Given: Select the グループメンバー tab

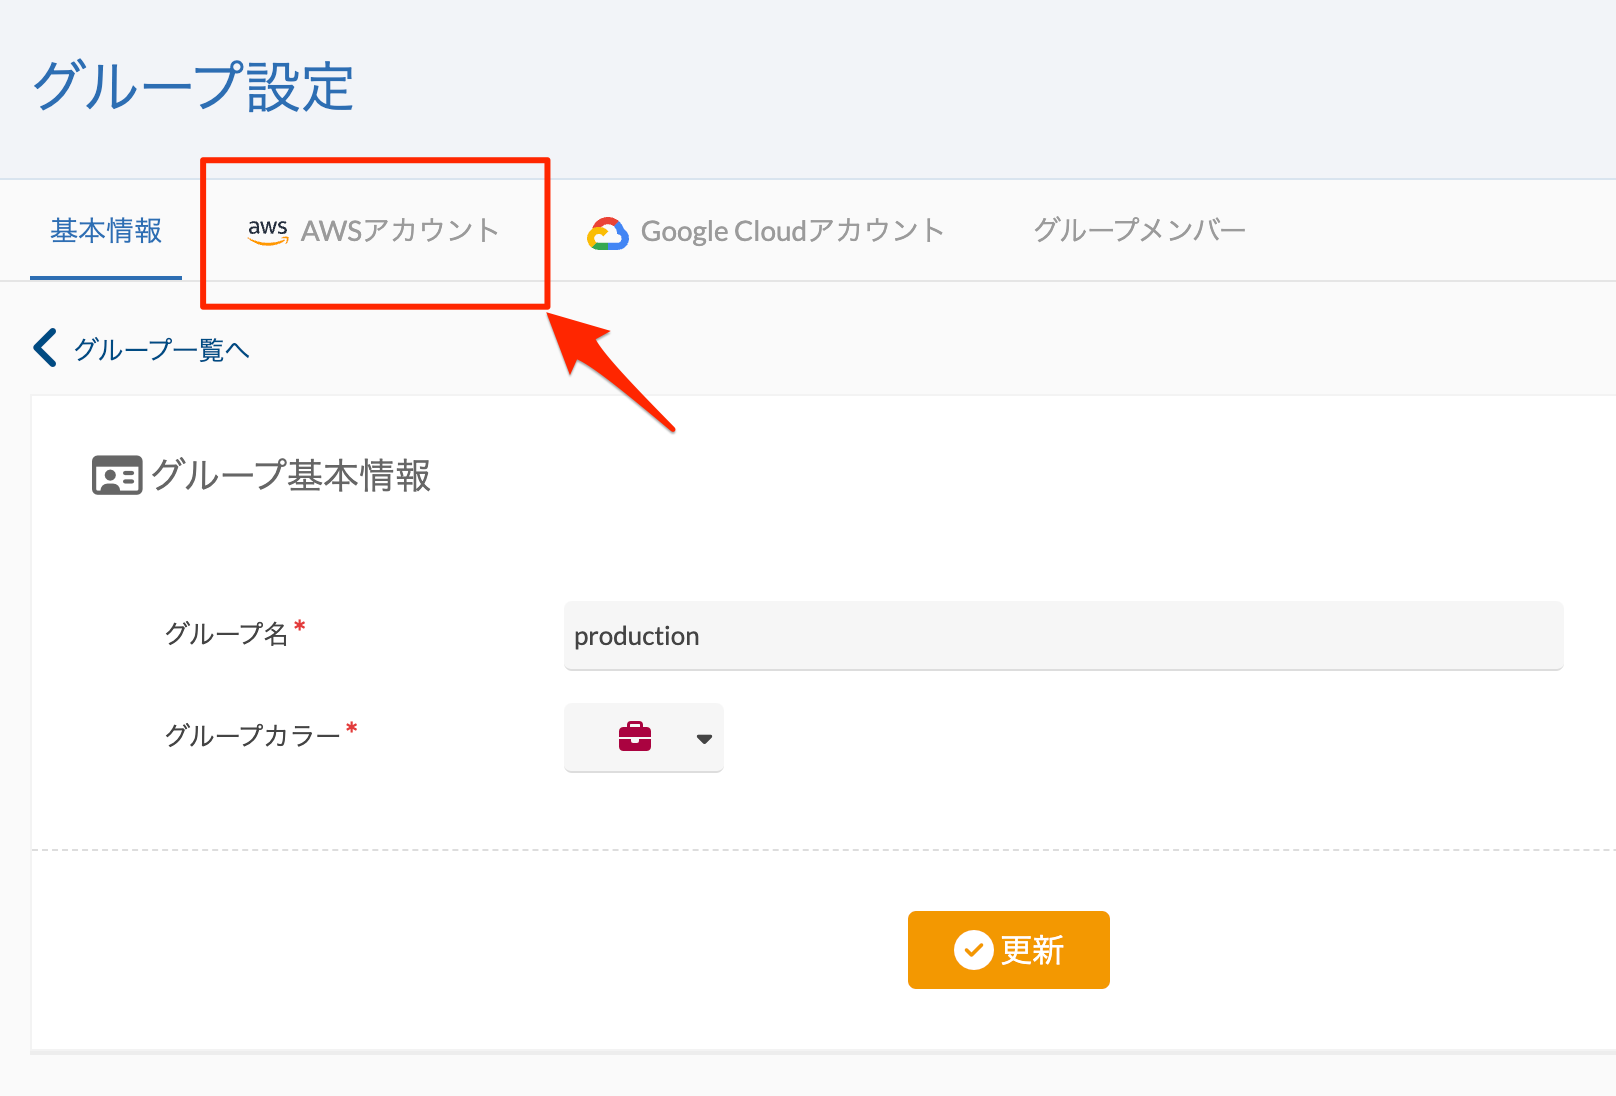Looking at the screenshot, I should pos(1139,231).
